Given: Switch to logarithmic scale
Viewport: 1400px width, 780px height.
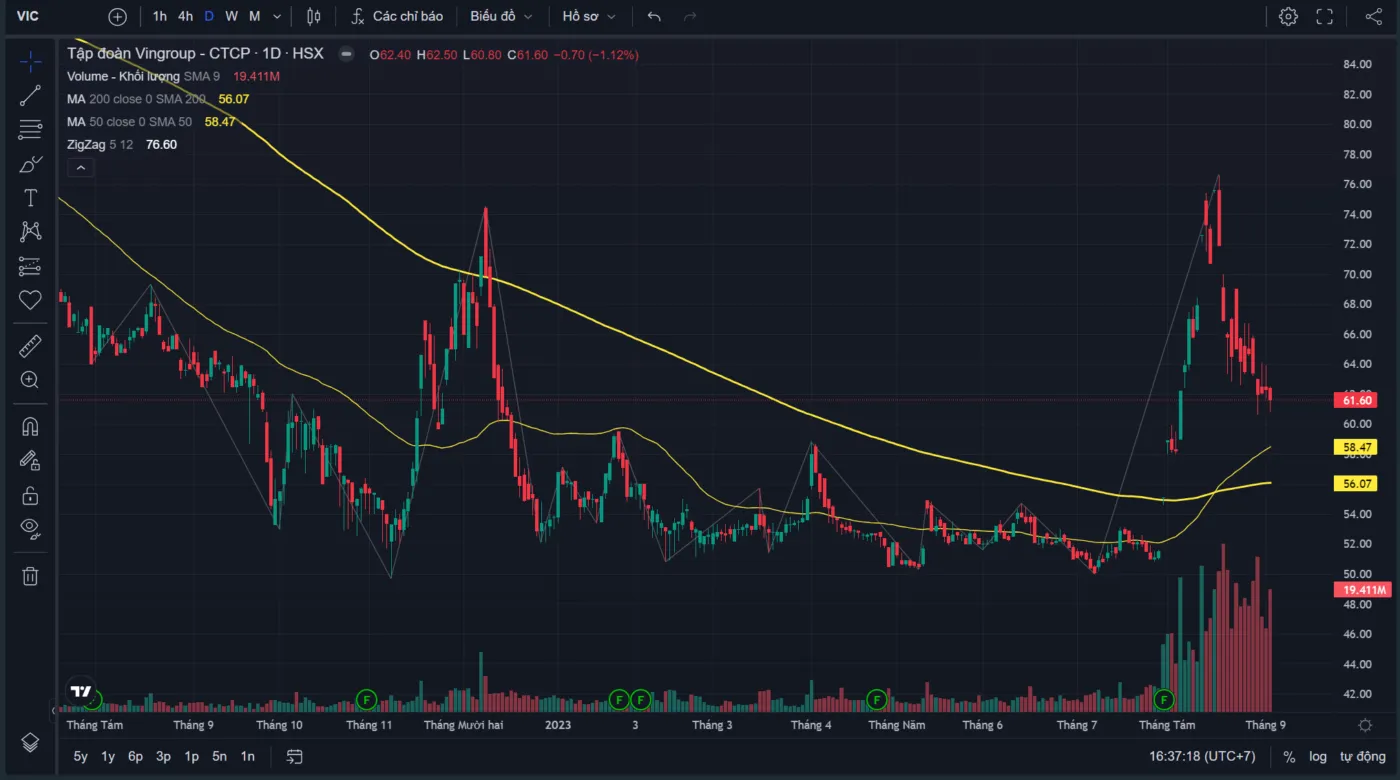Looking at the screenshot, I should pyautogui.click(x=1318, y=756).
